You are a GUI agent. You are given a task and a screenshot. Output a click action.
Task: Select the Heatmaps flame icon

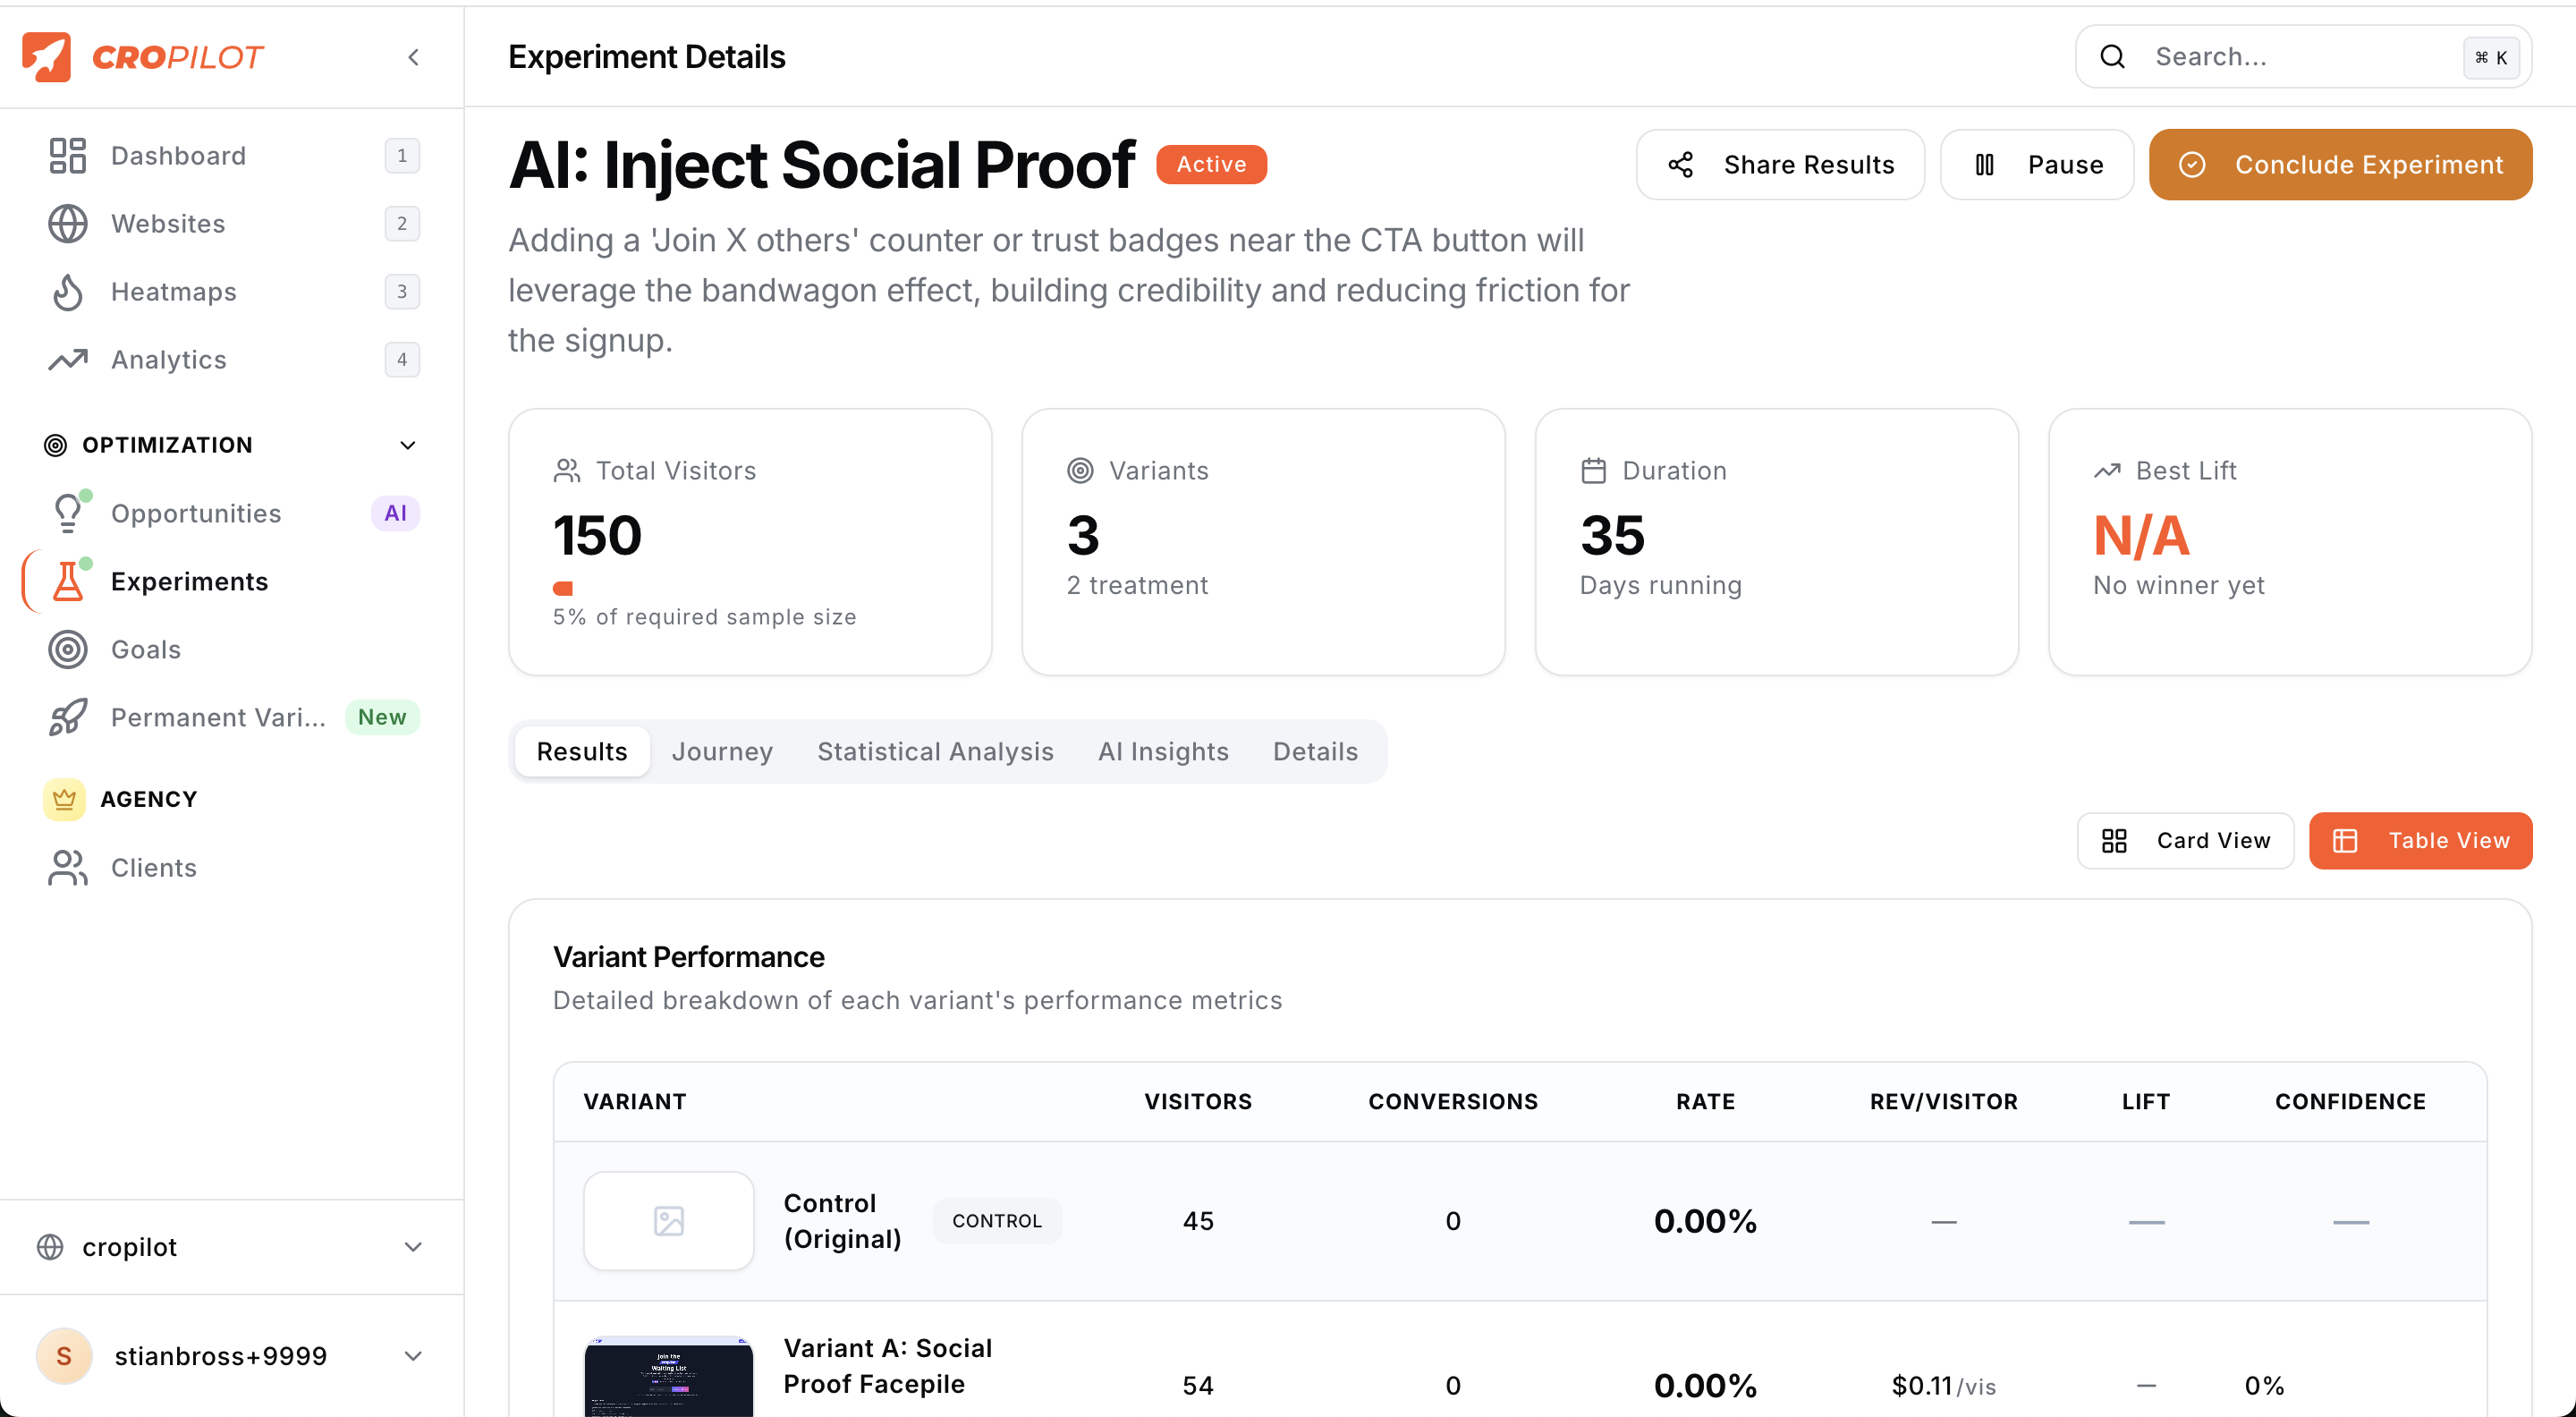(66, 291)
